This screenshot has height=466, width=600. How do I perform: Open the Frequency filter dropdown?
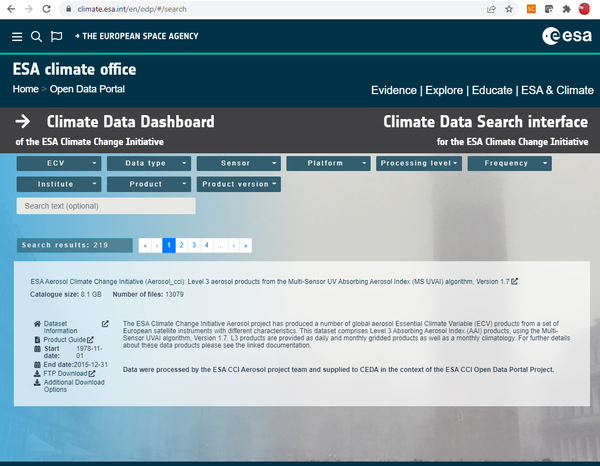tap(510, 163)
